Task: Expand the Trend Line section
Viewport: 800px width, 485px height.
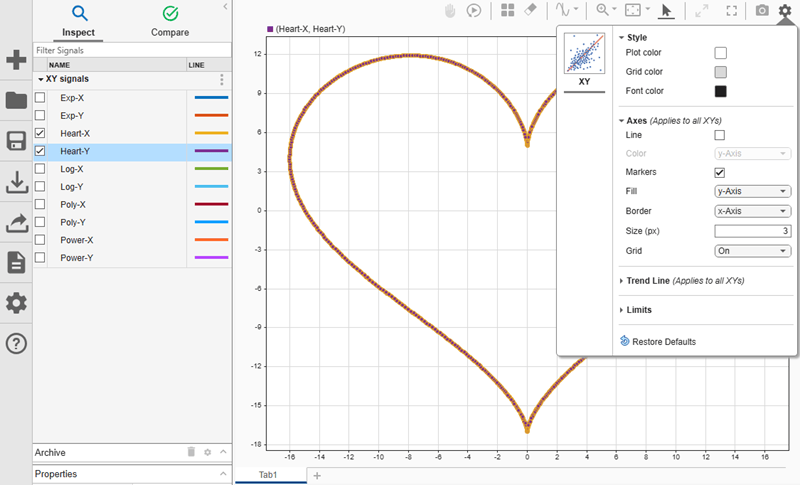Action: (x=621, y=281)
